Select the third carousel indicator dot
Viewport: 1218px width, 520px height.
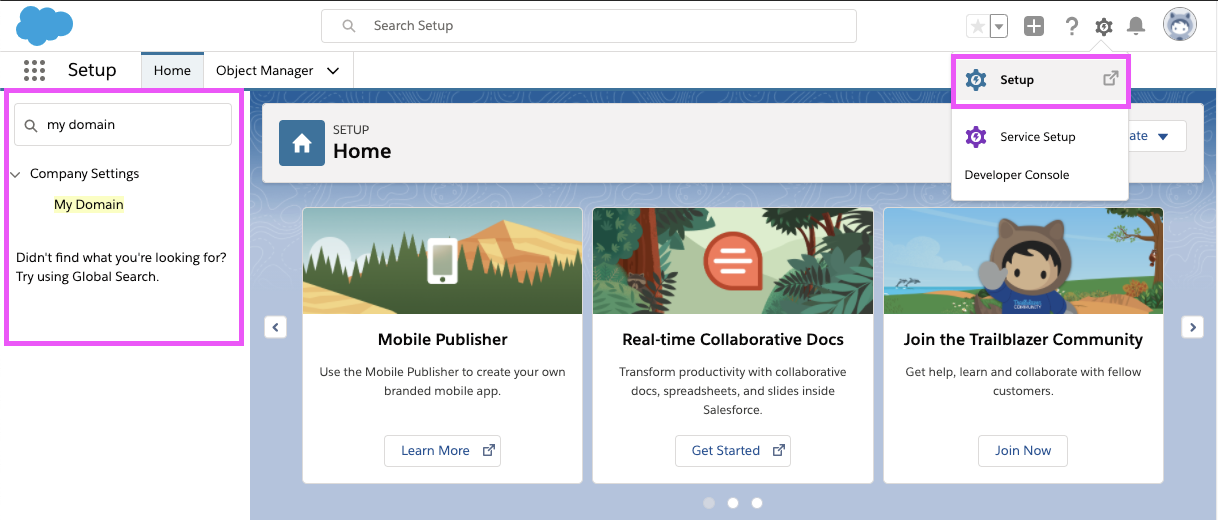tap(757, 503)
